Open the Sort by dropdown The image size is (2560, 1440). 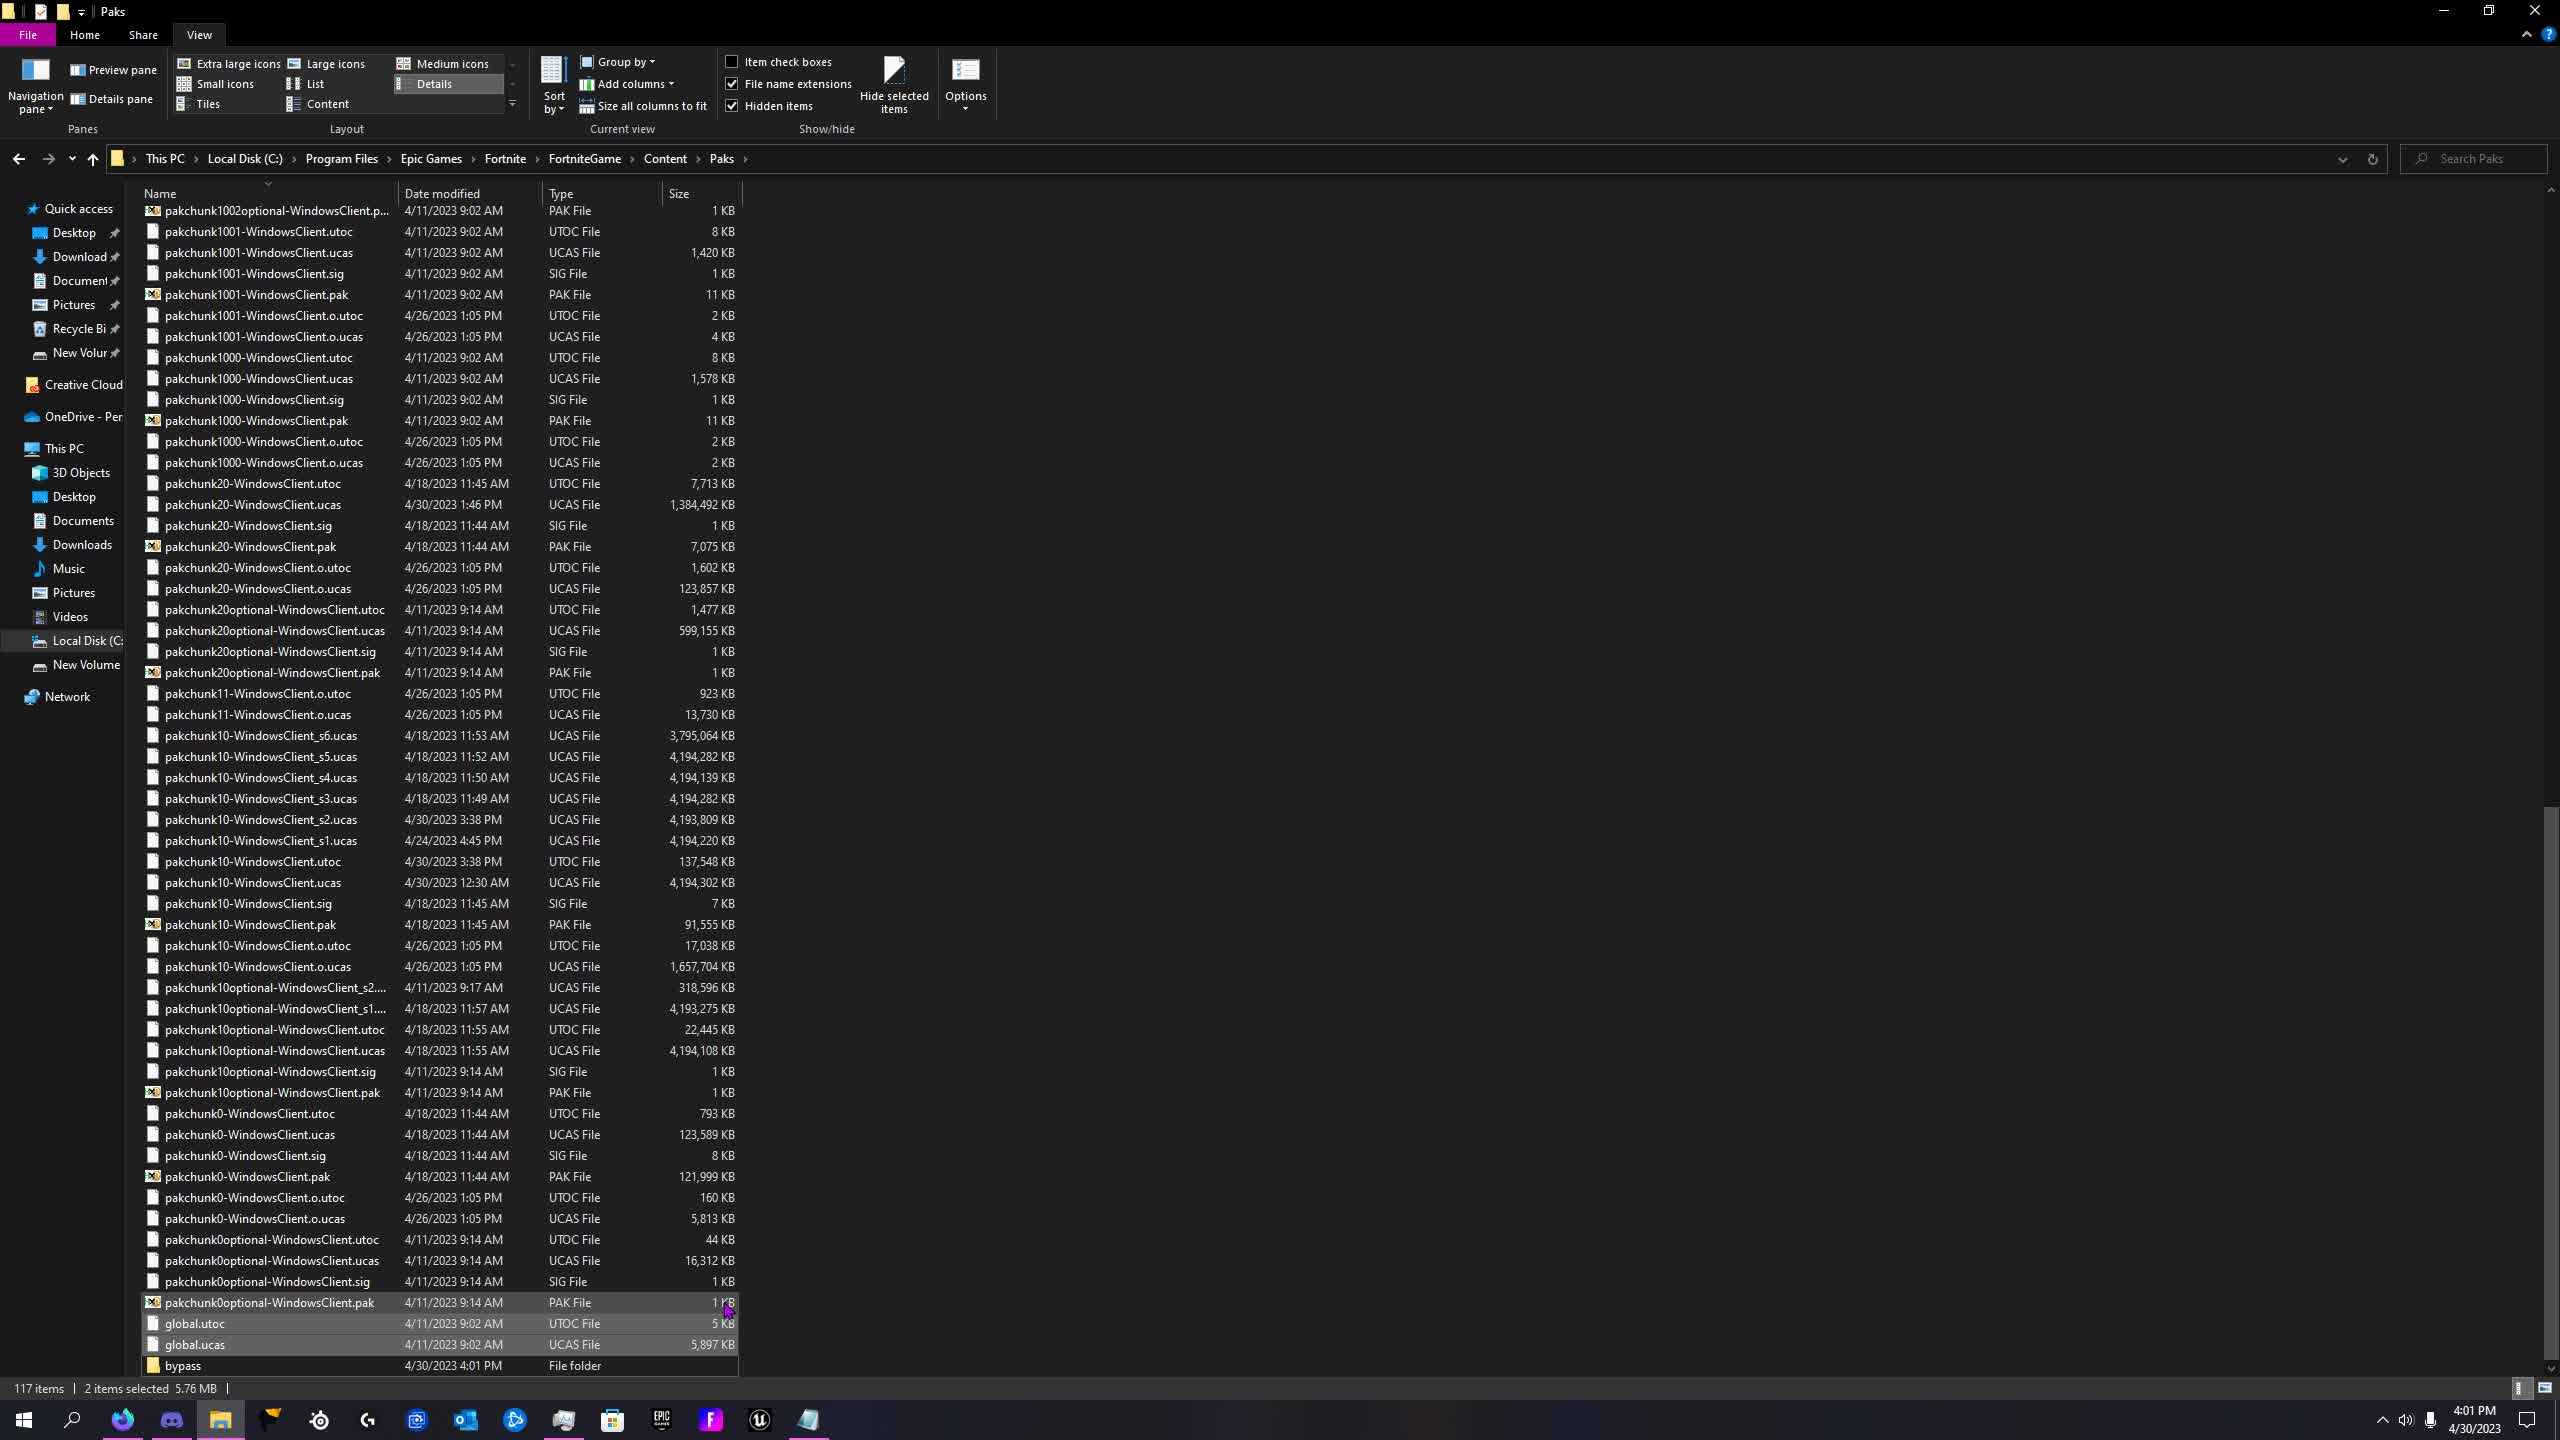552,83
